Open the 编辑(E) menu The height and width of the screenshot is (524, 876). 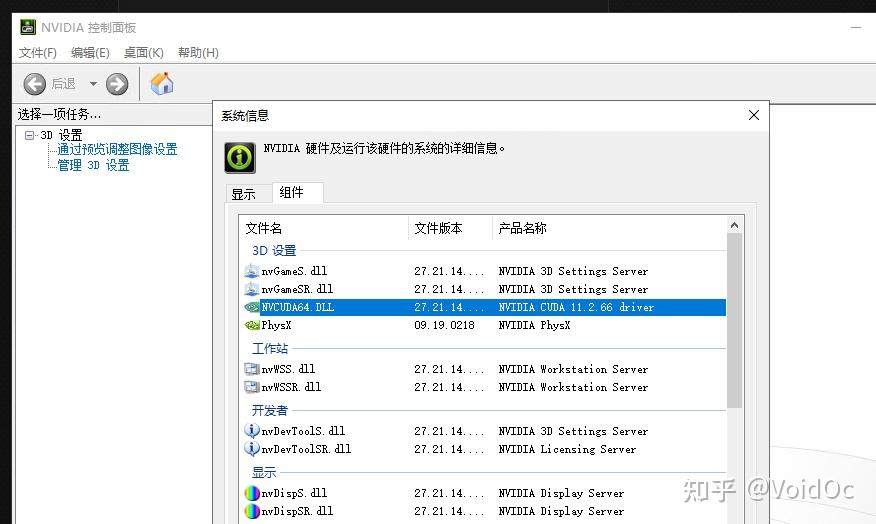point(90,53)
